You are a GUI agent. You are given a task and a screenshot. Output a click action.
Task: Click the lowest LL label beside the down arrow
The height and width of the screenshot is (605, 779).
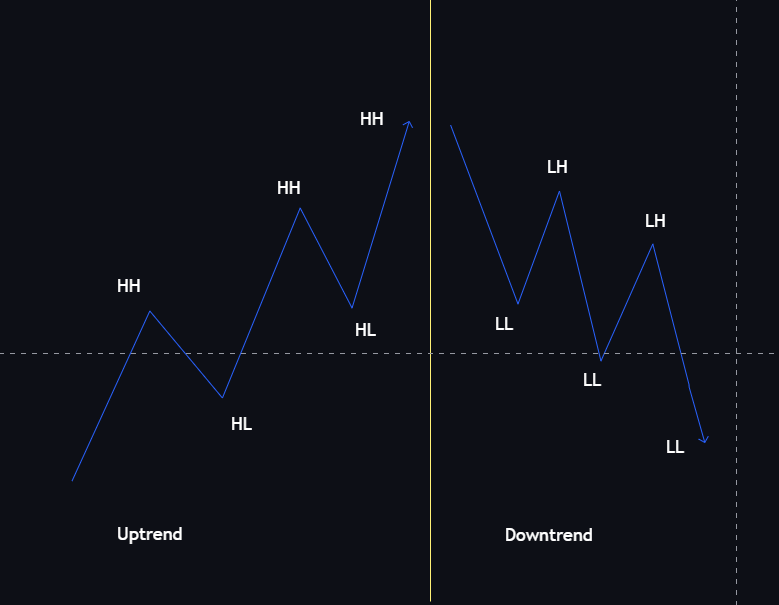(x=675, y=447)
